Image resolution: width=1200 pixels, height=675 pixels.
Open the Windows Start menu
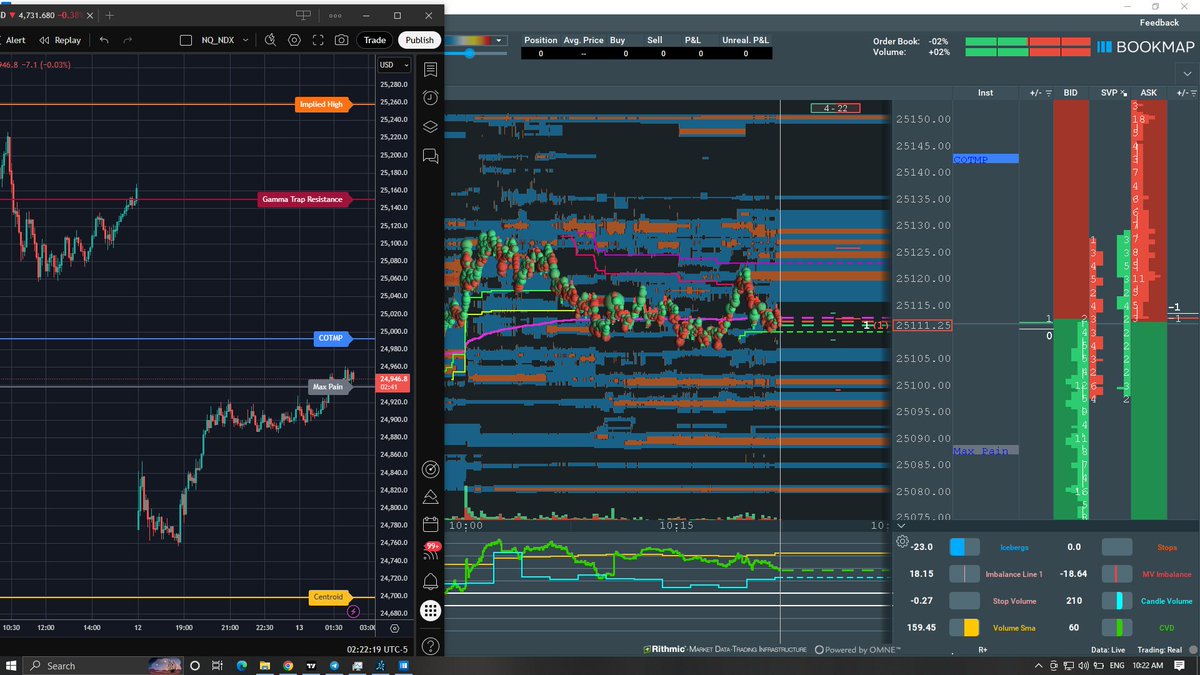coord(10,665)
